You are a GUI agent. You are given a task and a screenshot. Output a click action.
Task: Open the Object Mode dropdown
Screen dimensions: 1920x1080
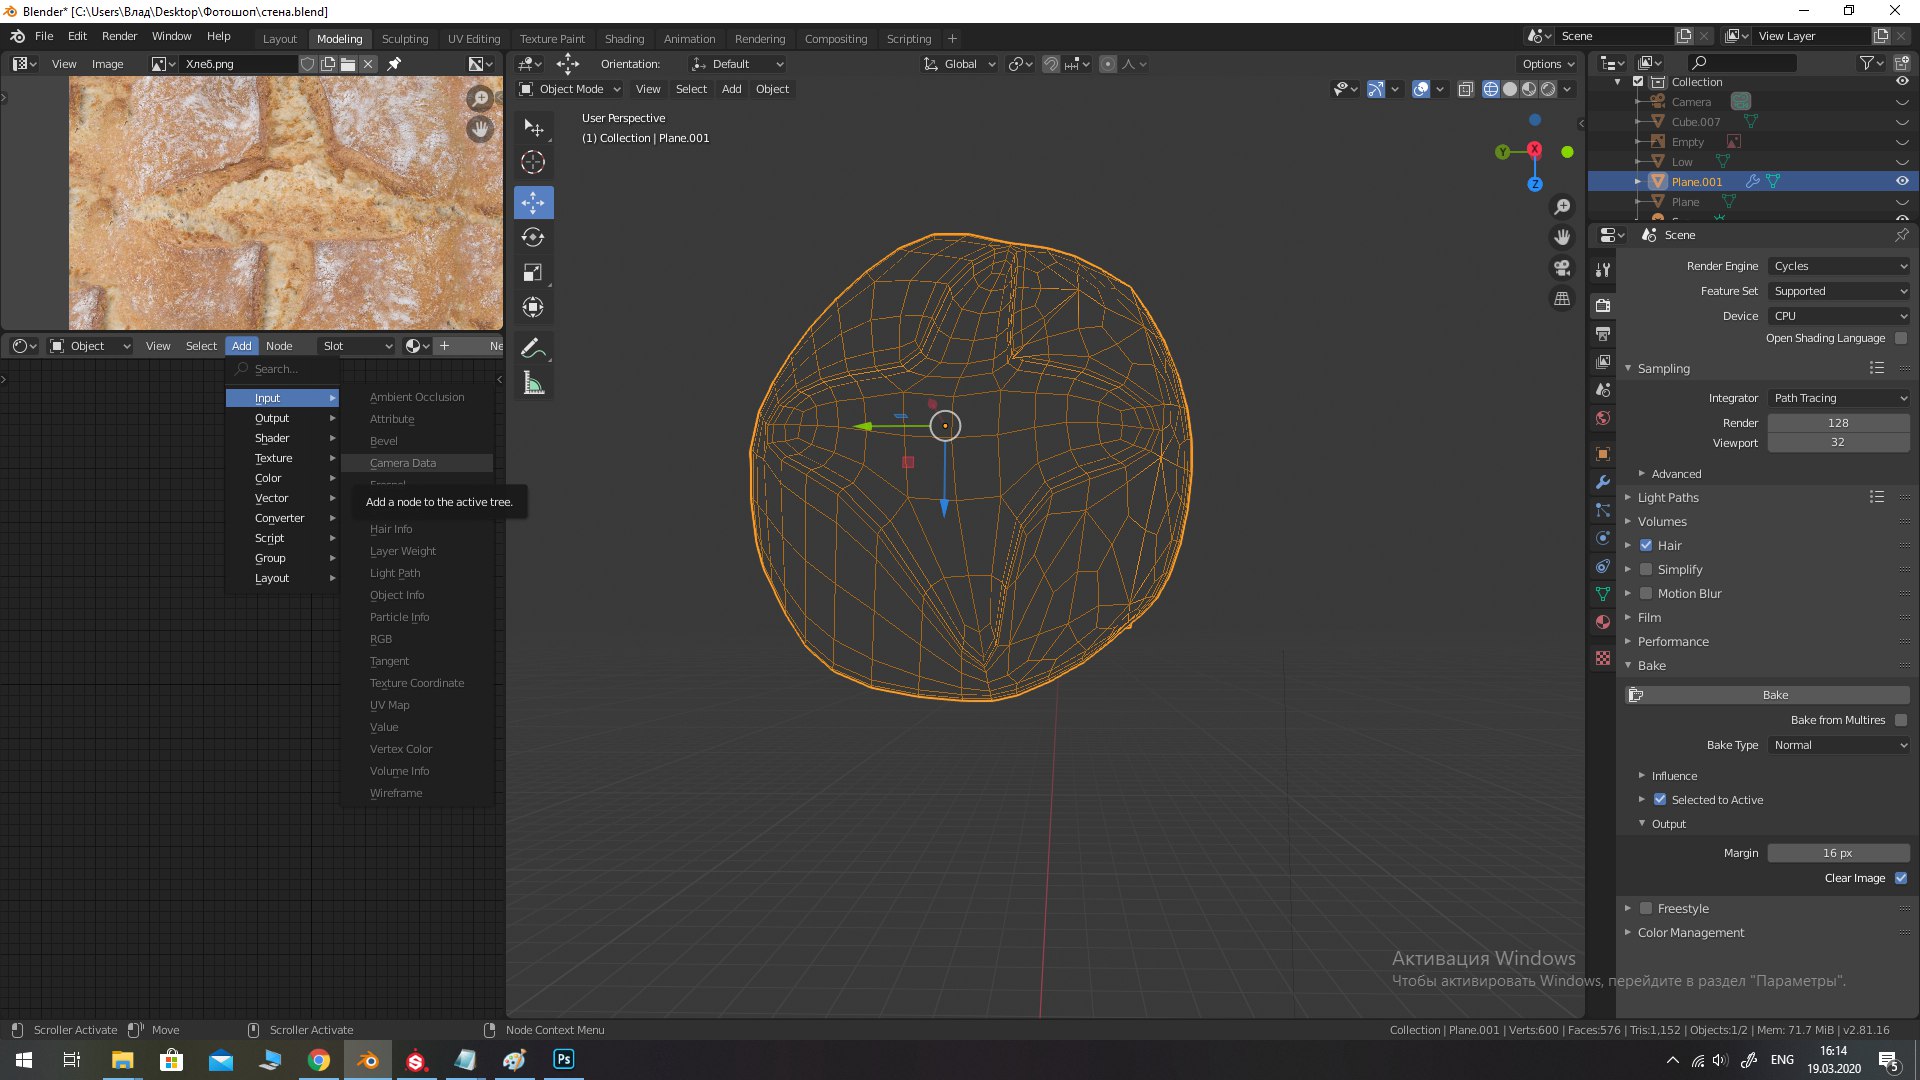pyautogui.click(x=570, y=89)
